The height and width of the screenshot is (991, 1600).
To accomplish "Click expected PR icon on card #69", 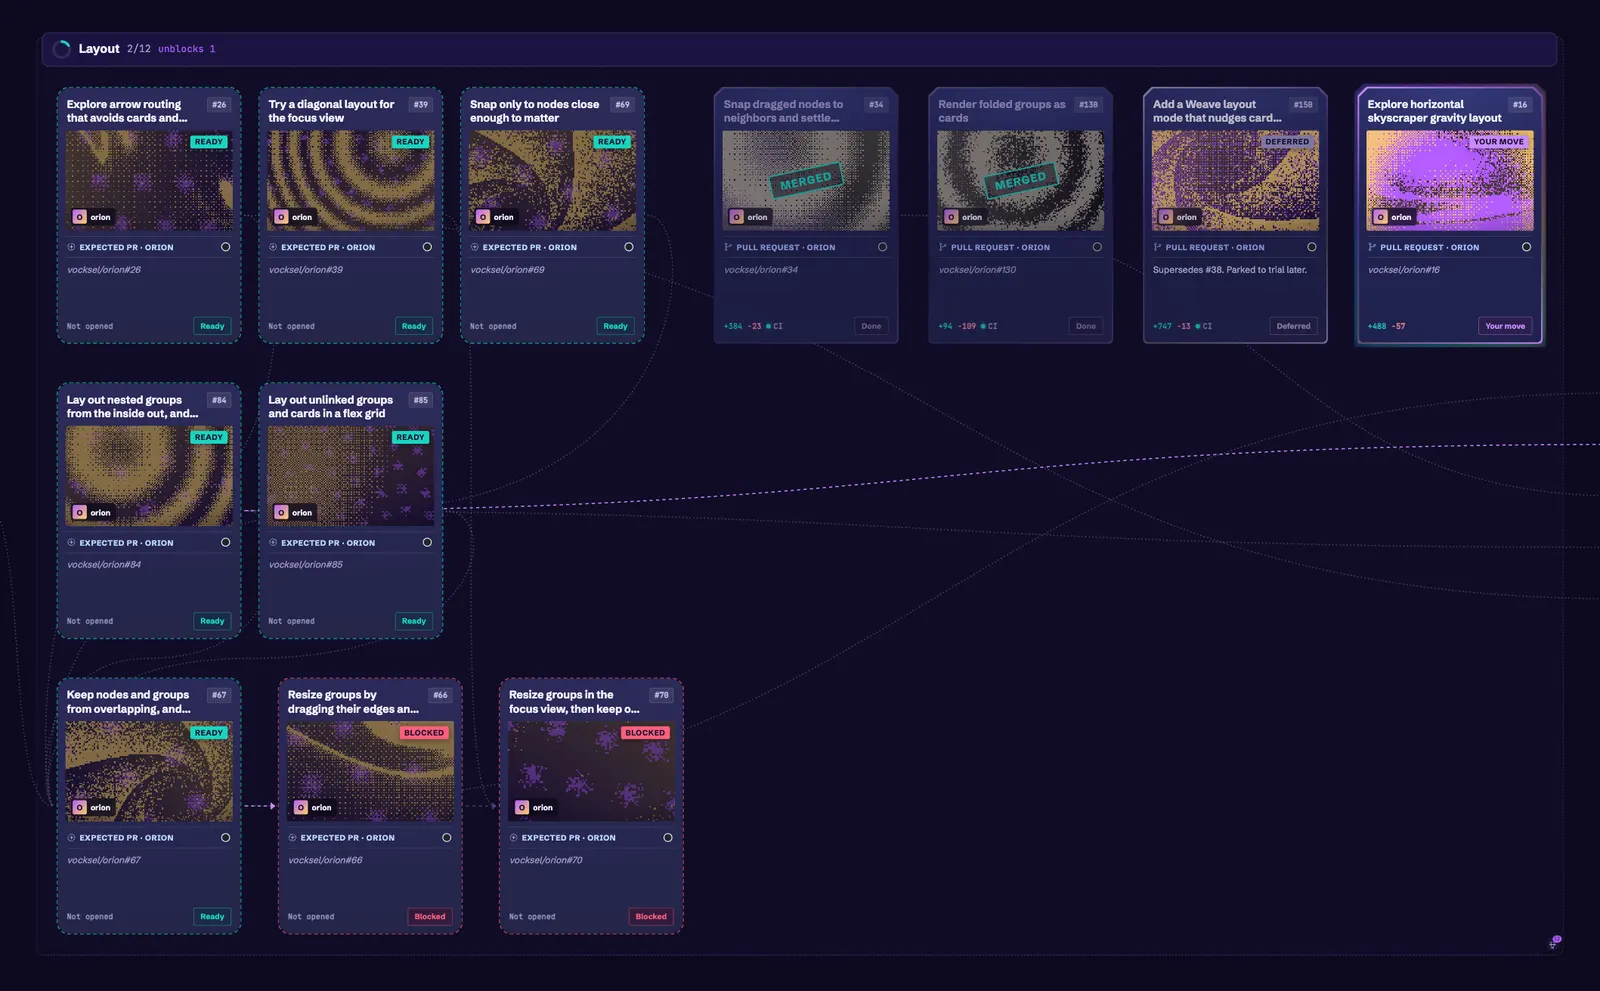I will coord(475,247).
